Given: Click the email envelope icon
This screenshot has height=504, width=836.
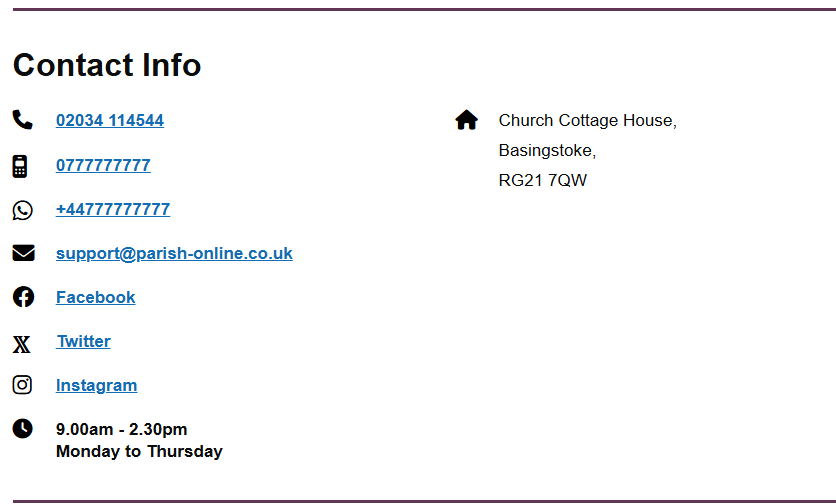Looking at the screenshot, I should [x=23, y=253].
